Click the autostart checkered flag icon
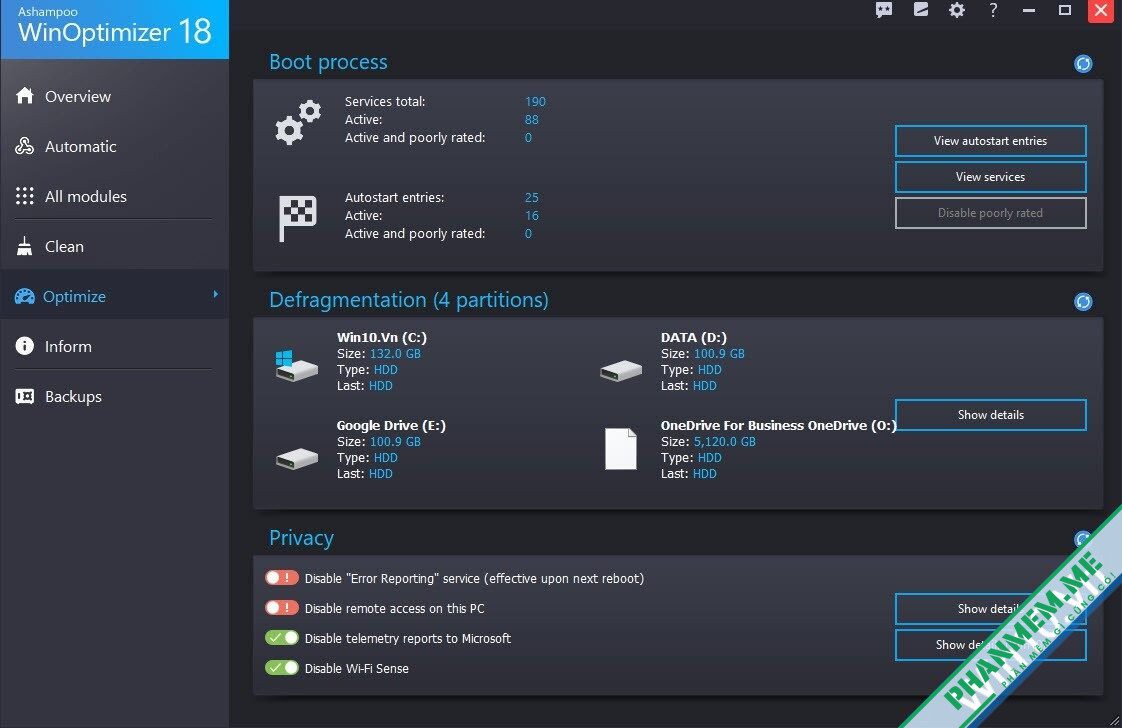The width and height of the screenshot is (1122, 728). point(298,218)
